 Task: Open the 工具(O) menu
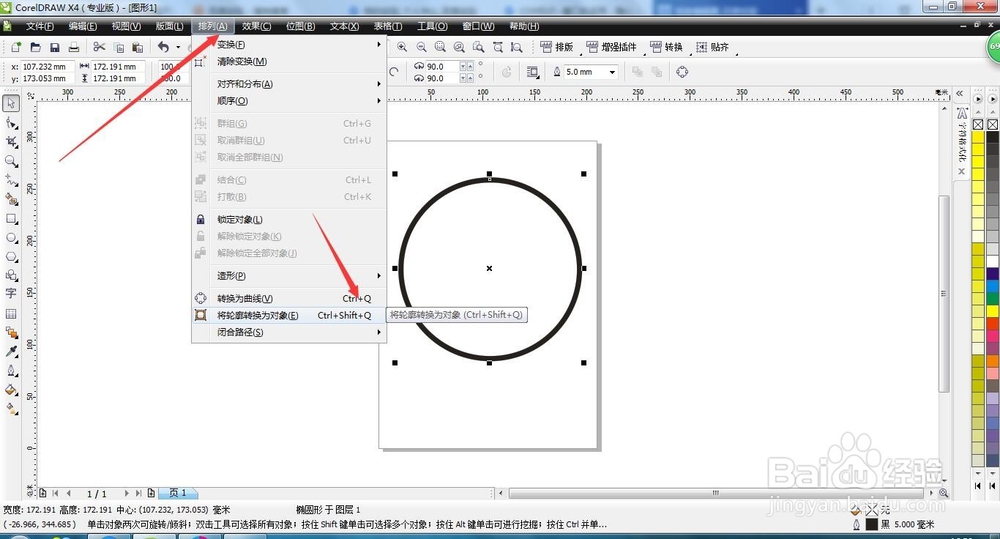tap(432, 26)
